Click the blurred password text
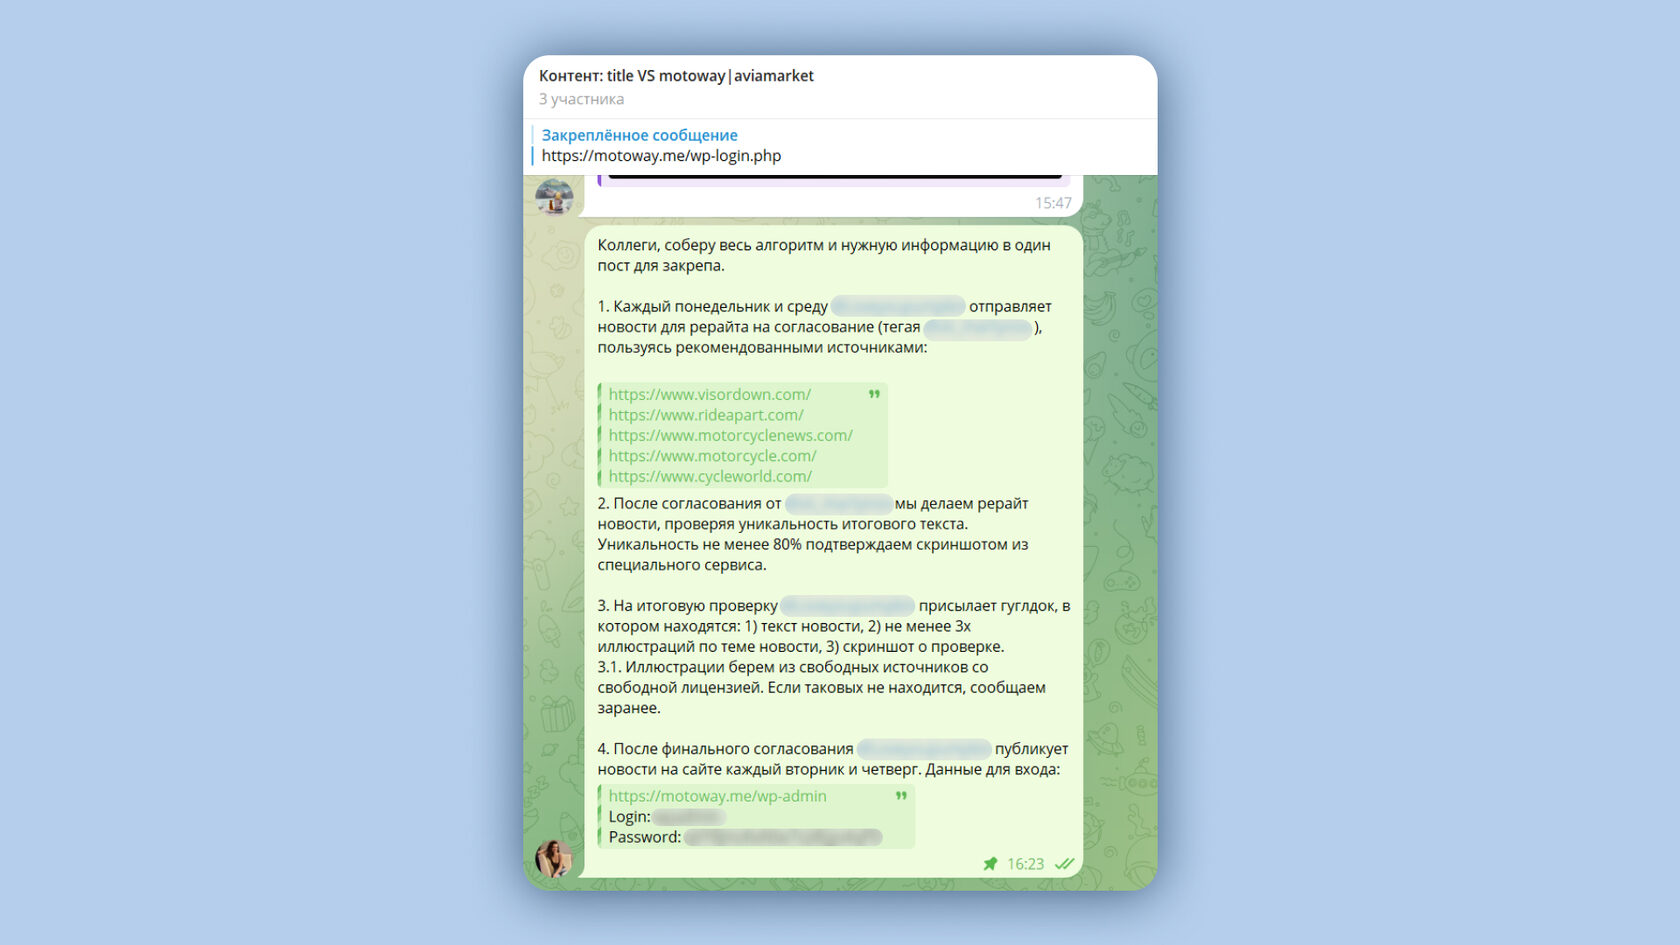The width and height of the screenshot is (1680, 945). [783, 837]
